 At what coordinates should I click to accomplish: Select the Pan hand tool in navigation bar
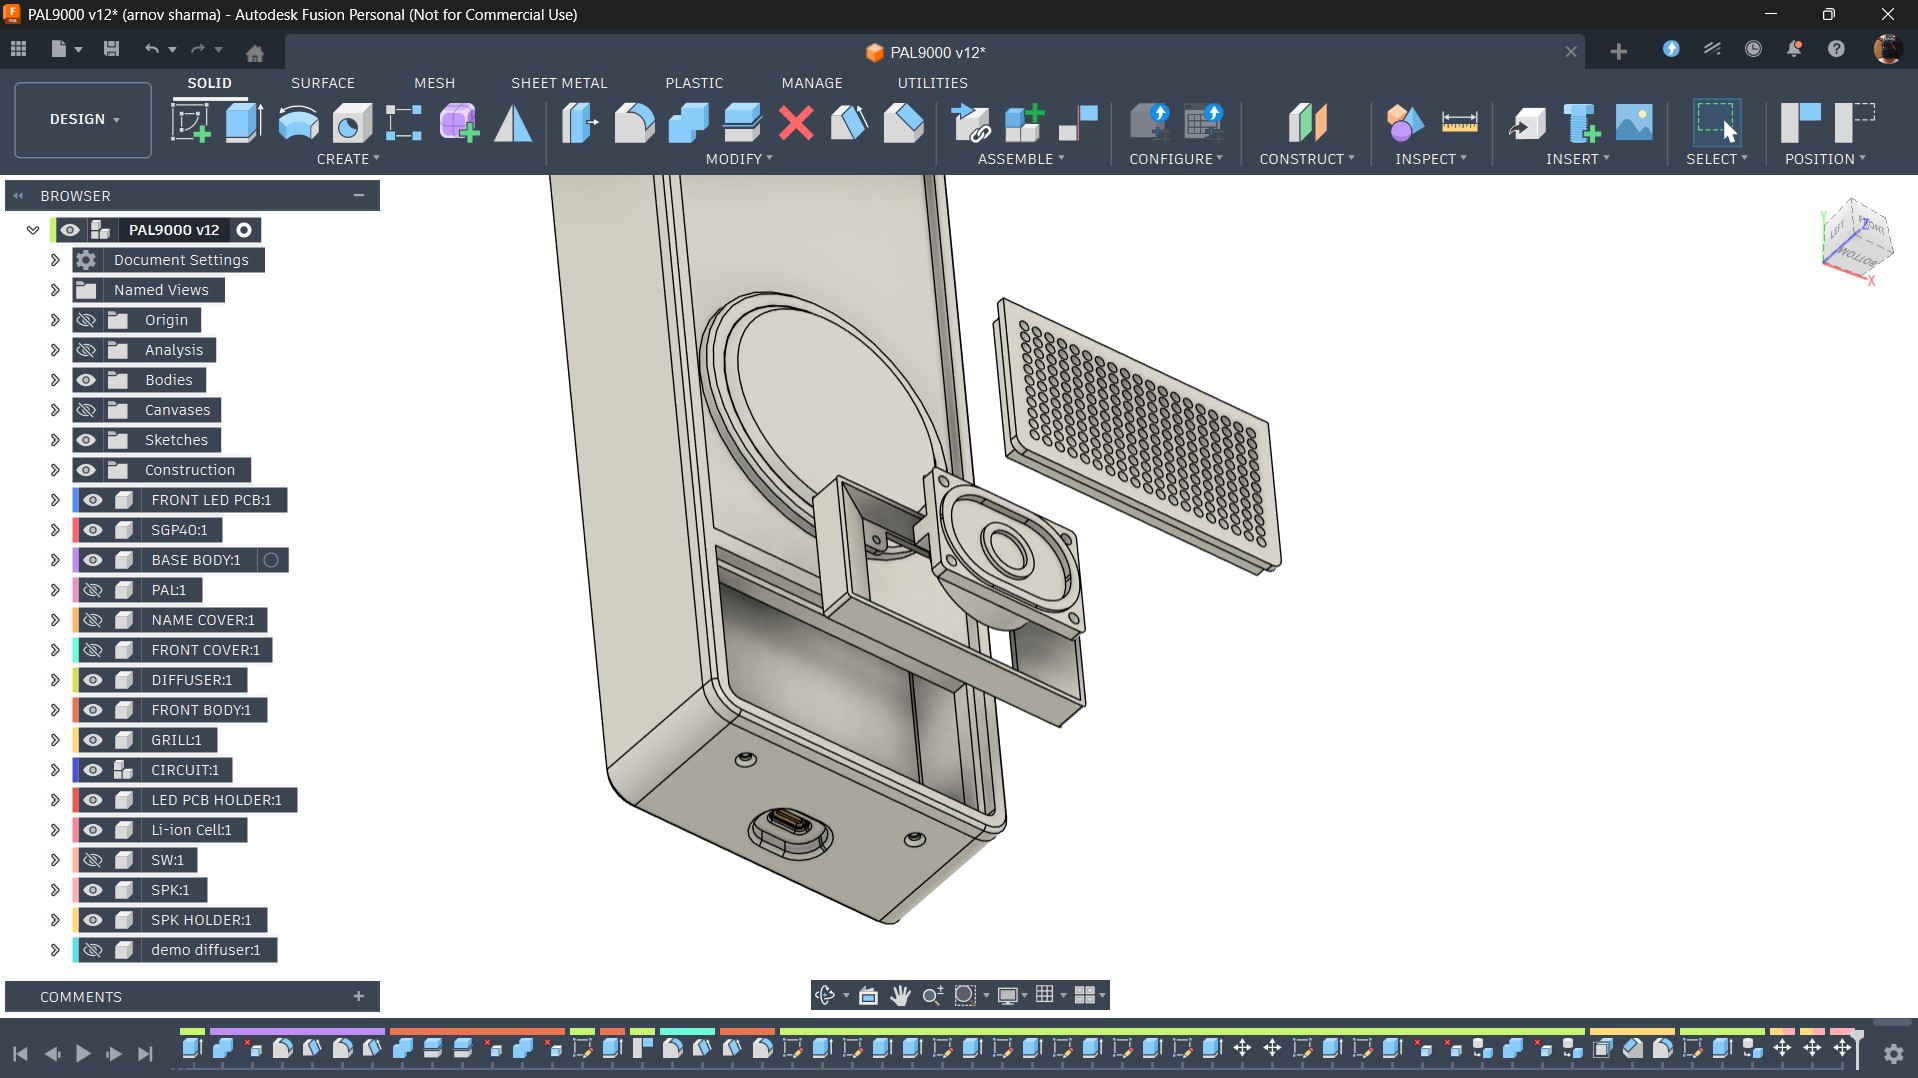[x=900, y=995]
